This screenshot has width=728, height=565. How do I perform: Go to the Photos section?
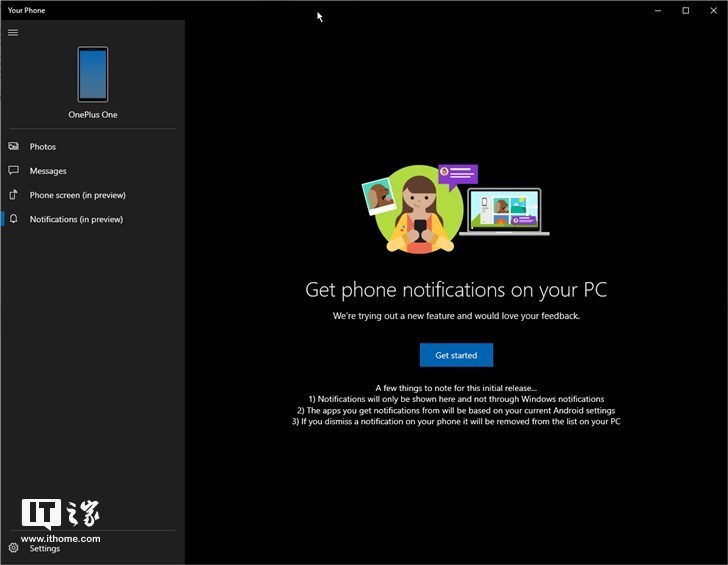tap(43, 147)
